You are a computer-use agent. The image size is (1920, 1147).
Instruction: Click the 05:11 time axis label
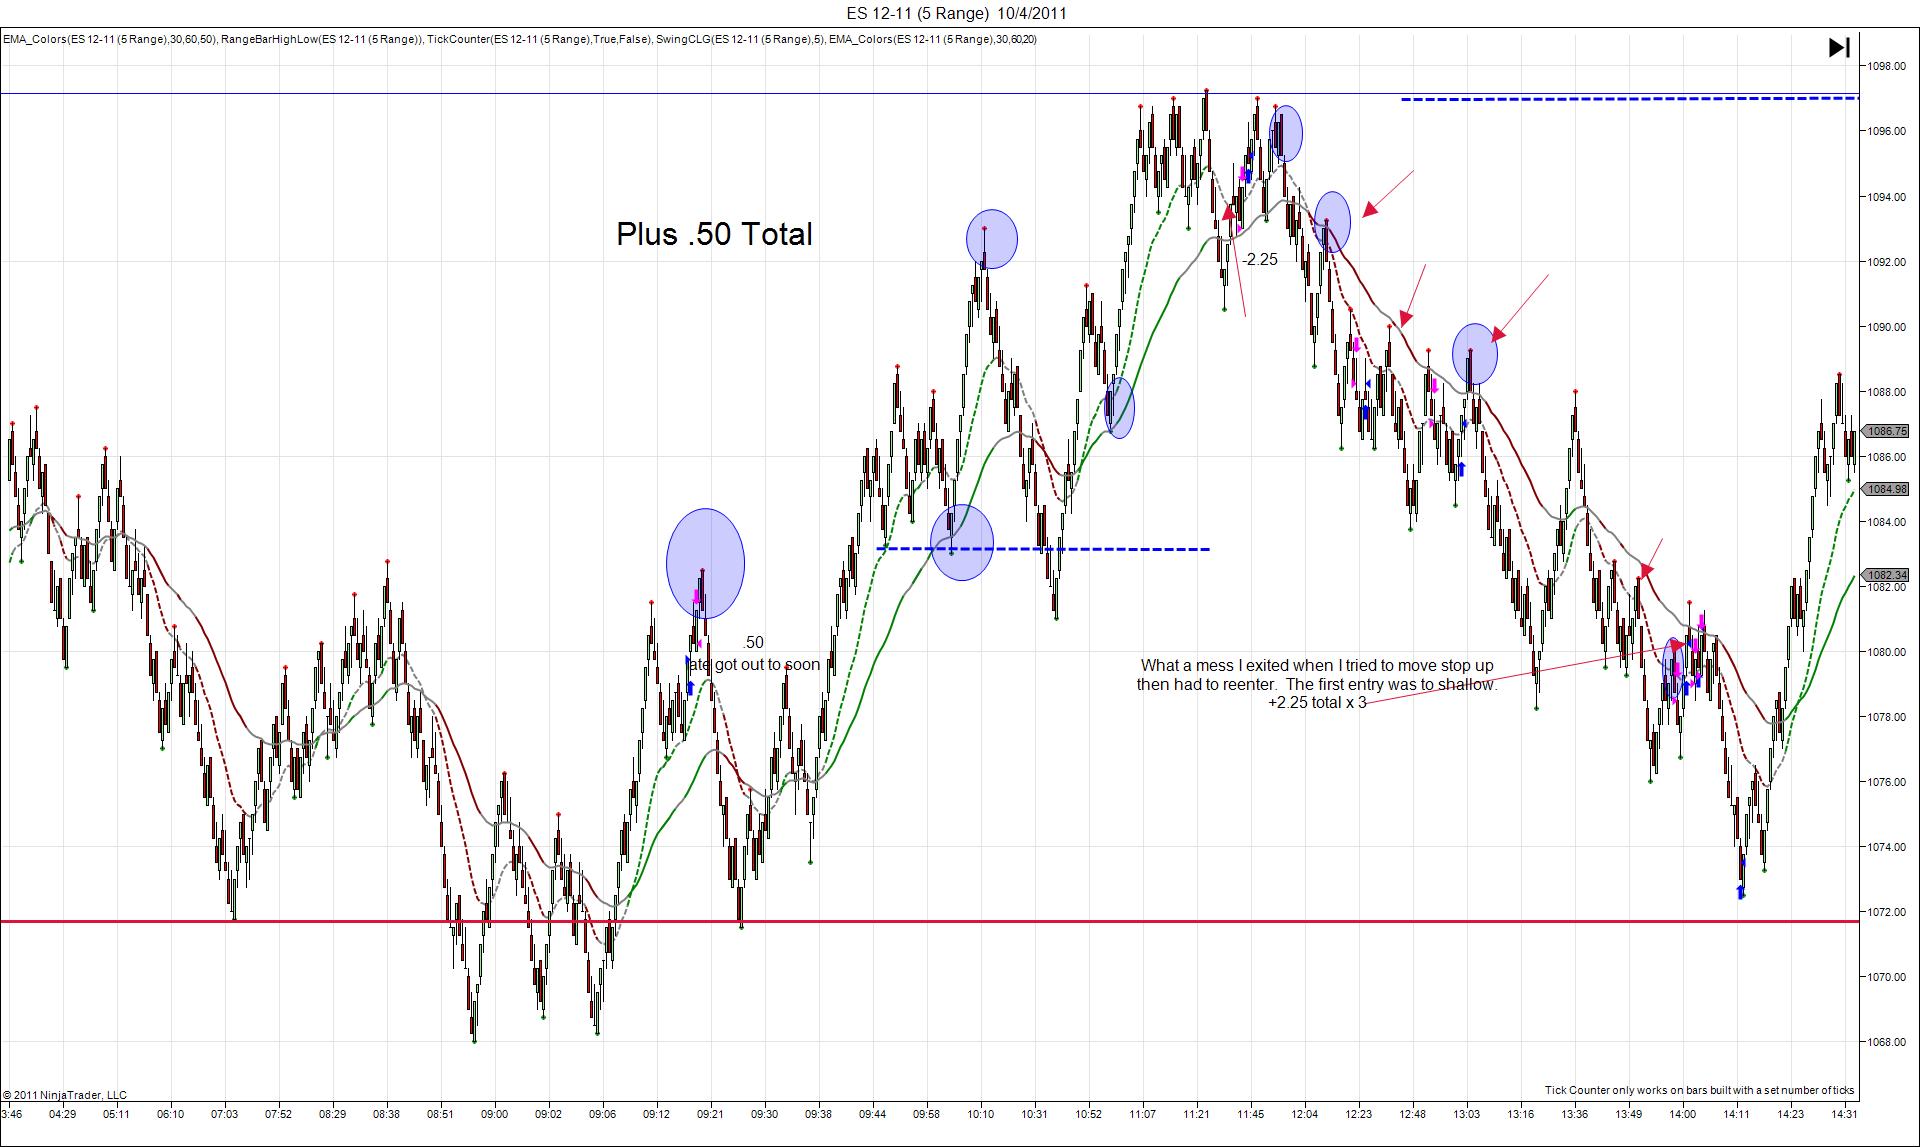pyautogui.click(x=116, y=1114)
